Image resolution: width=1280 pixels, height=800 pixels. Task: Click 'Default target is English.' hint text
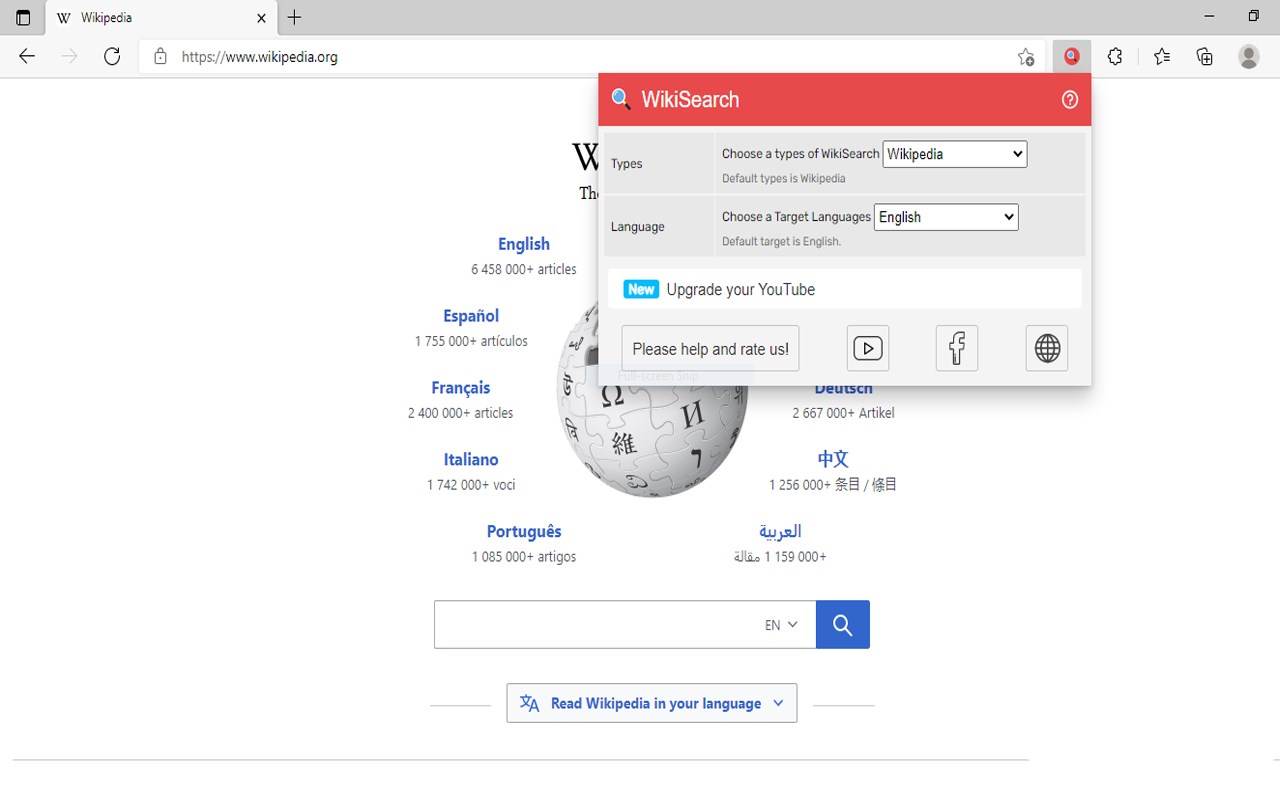(782, 241)
